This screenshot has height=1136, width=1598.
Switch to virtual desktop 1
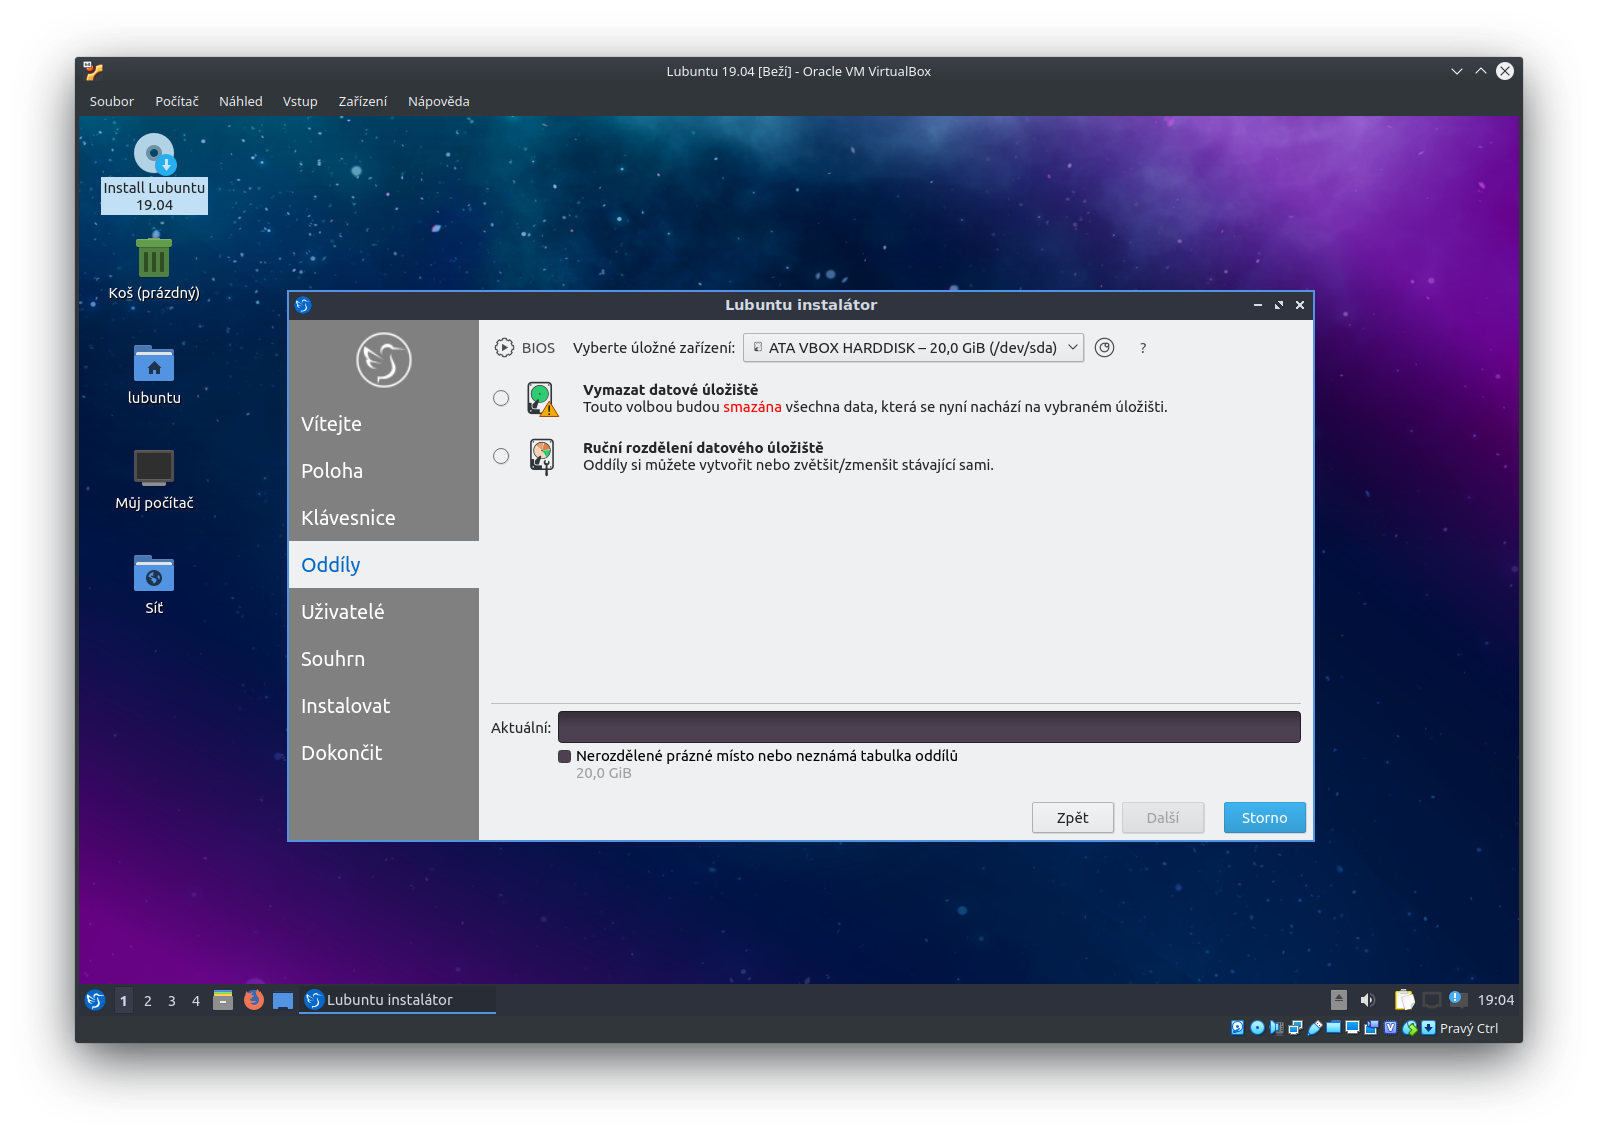tap(124, 1000)
